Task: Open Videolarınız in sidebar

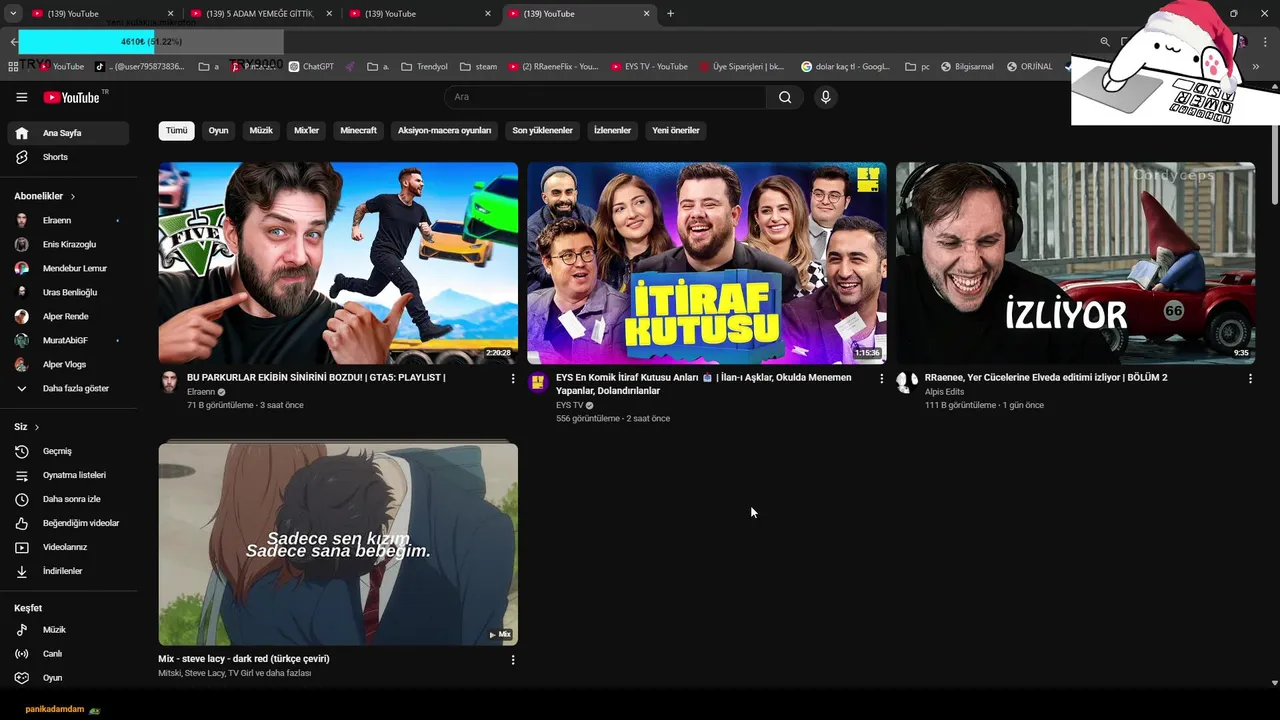Action: [x=68, y=547]
